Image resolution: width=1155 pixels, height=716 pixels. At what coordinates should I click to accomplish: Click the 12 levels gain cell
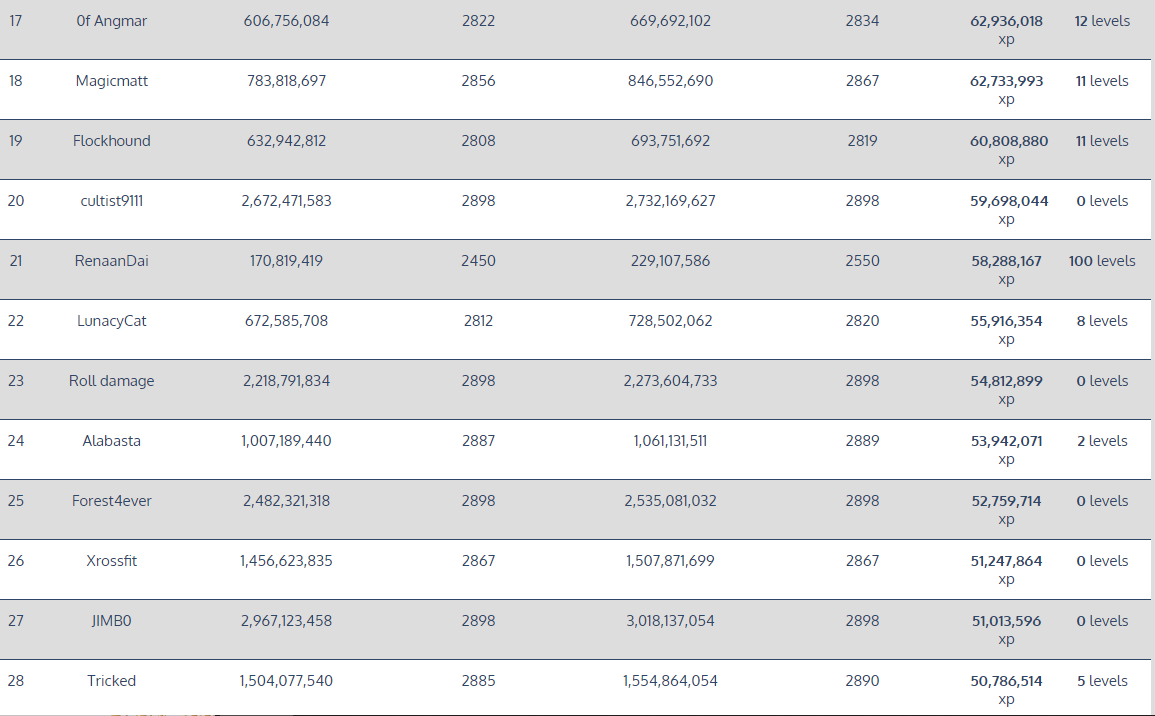1102,21
